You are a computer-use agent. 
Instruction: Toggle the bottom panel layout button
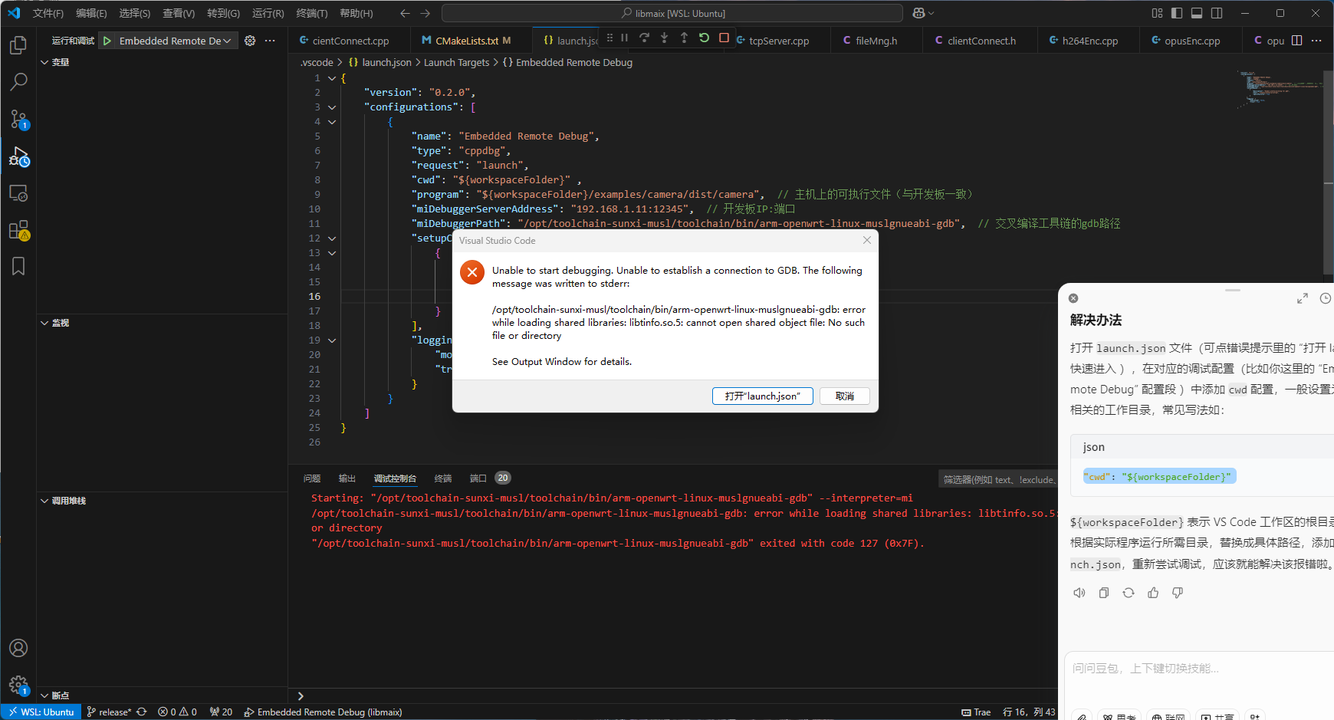(x=1197, y=13)
